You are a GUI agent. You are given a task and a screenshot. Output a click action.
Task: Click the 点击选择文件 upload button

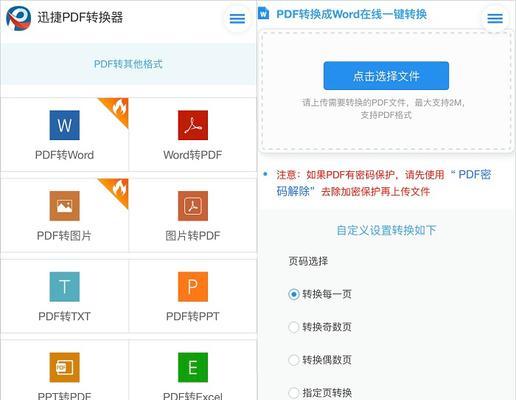(x=386, y=76)
